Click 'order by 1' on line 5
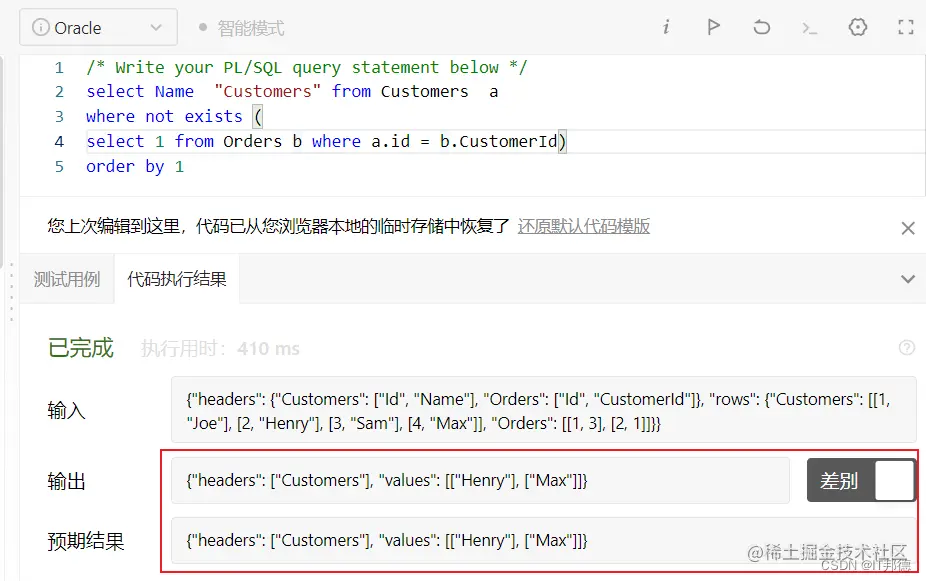This screenshot has height=581, width=926. tap(135, 167)
